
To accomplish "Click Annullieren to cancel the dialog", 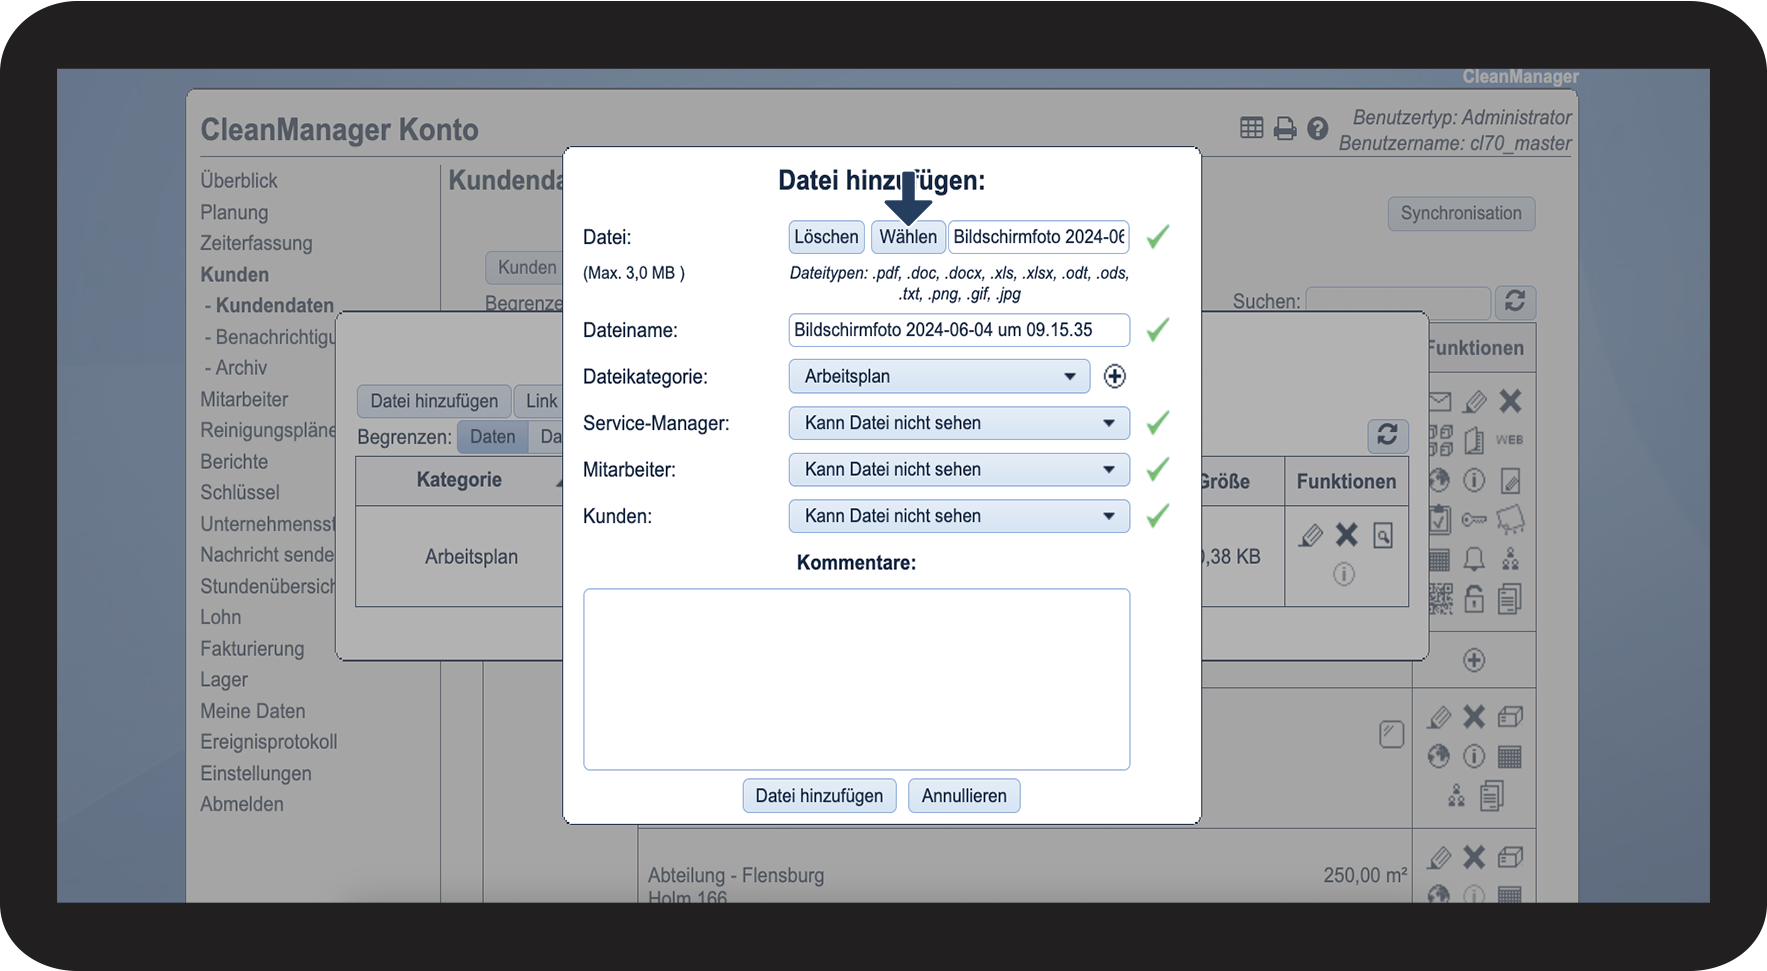I will pyautogui.click(x=963, y=796).
